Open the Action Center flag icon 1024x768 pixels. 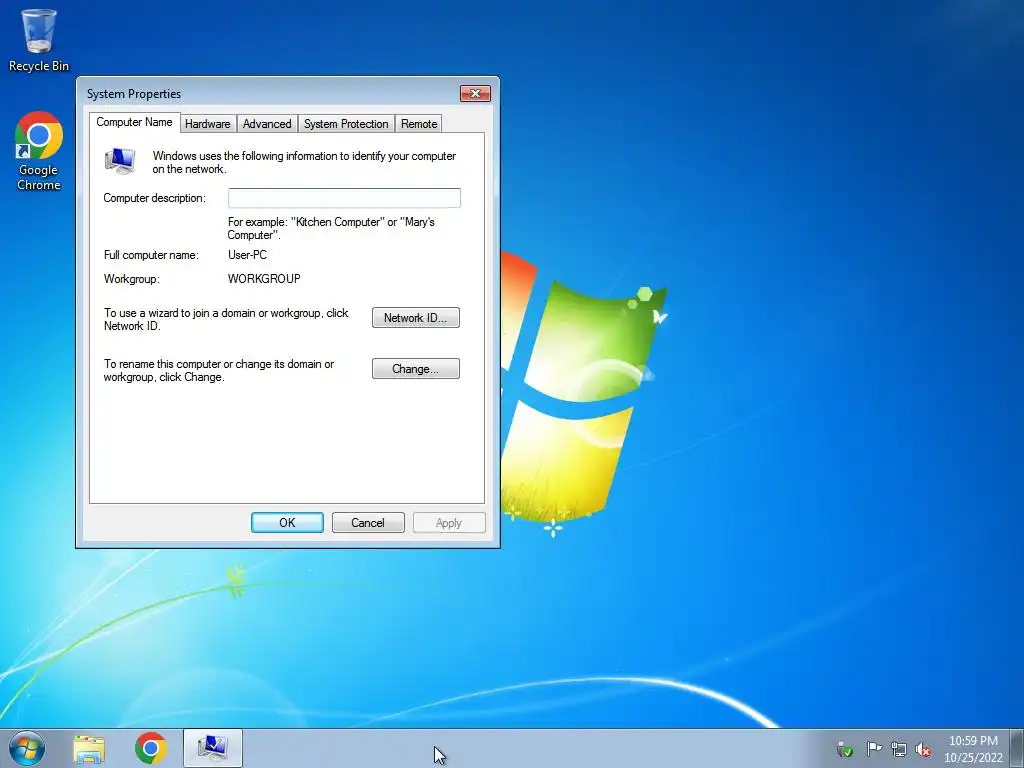click(874, 749)
